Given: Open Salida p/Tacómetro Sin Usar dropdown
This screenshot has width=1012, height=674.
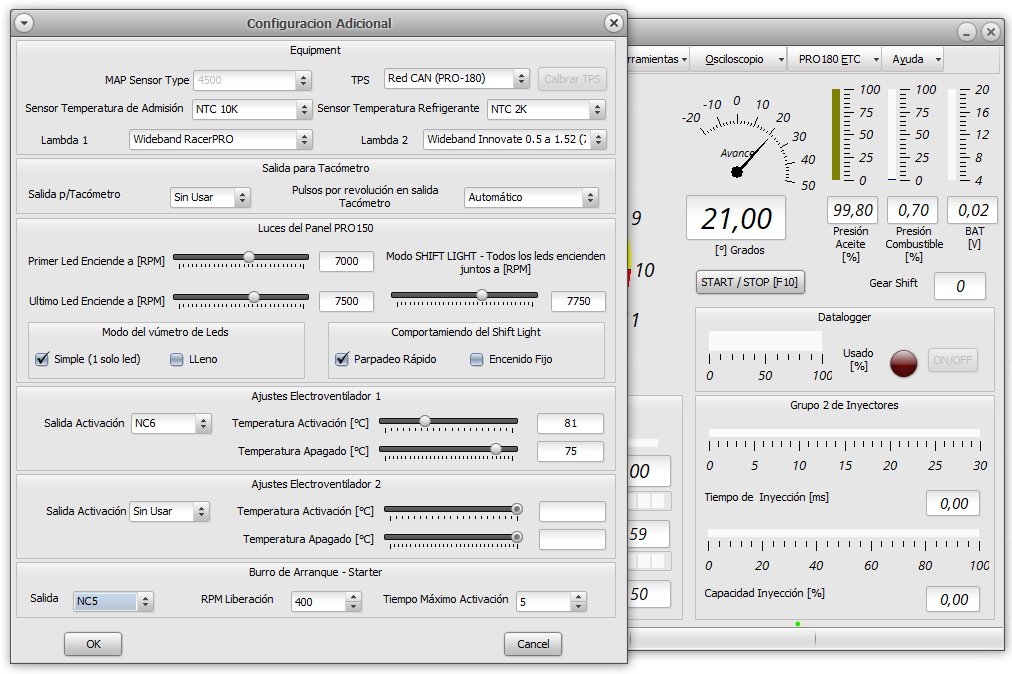Looking at the screenshot, I should tap(210, 197).
